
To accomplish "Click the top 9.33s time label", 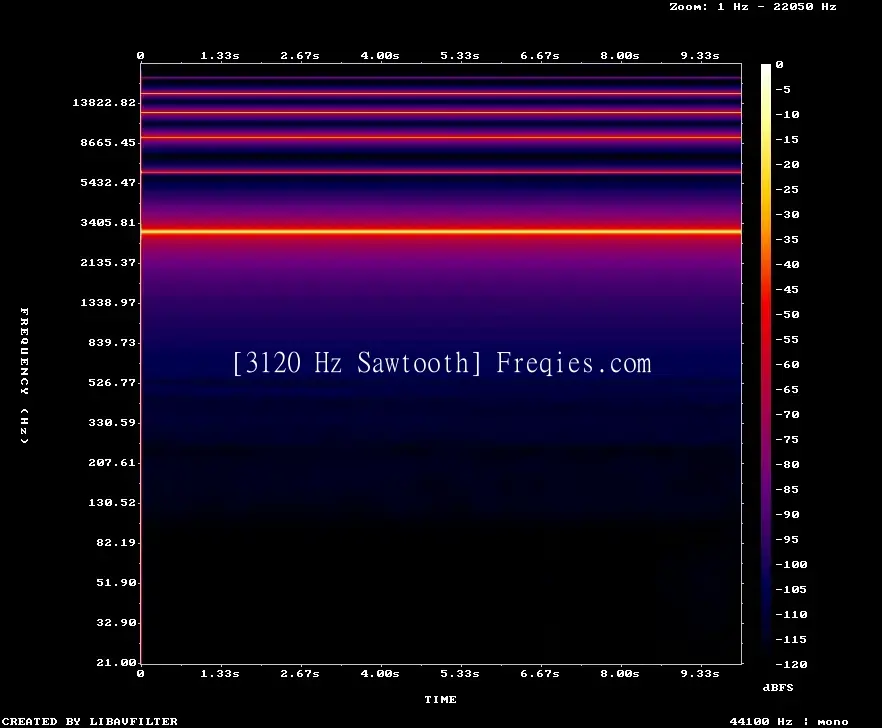I will (x=700, y=55).
